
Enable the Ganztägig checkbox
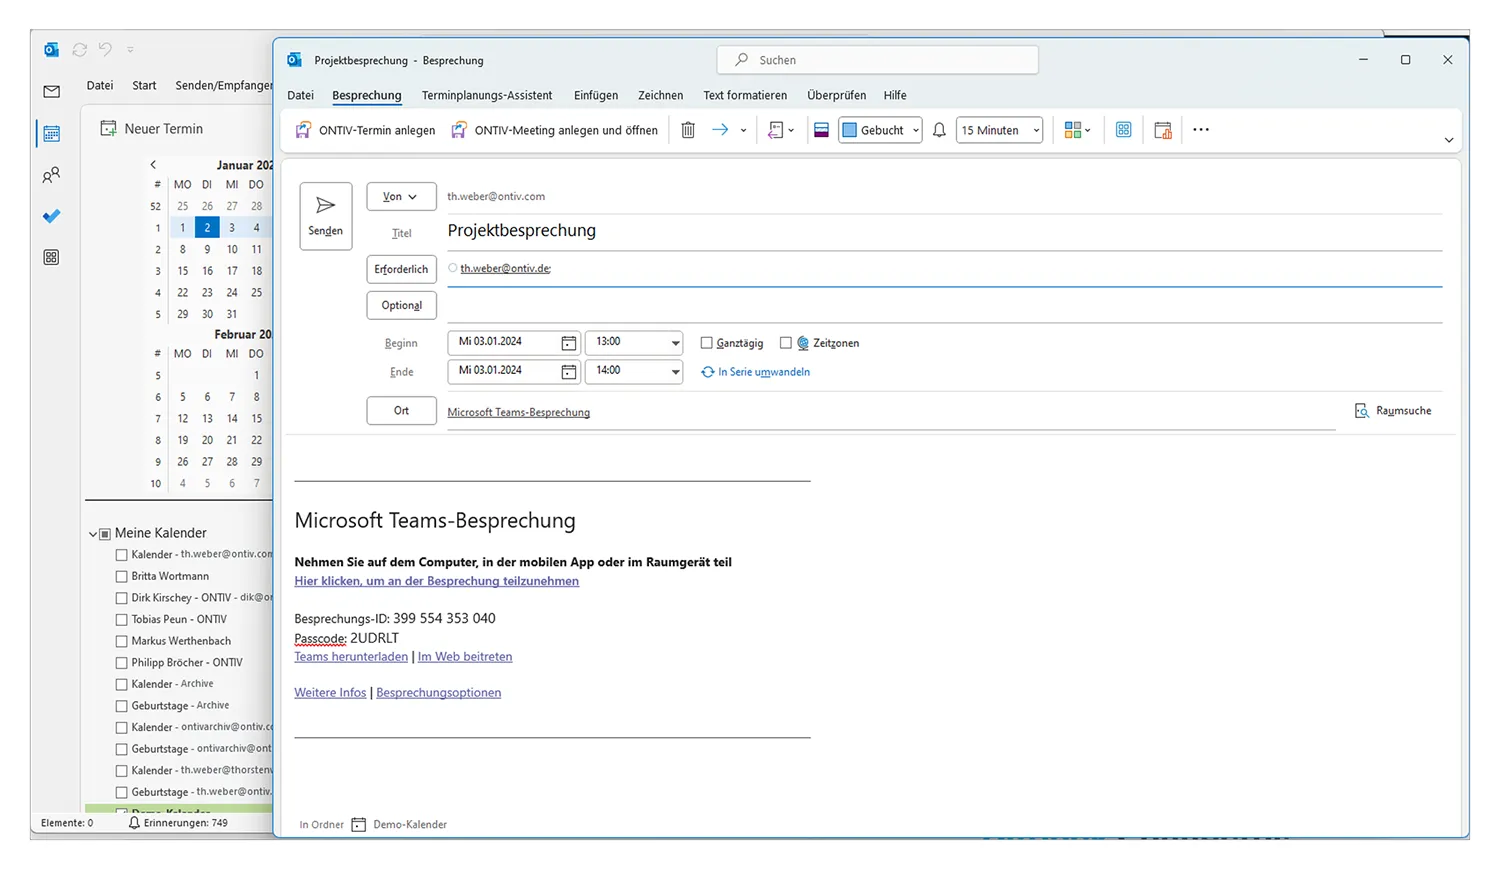click(707, 343)
